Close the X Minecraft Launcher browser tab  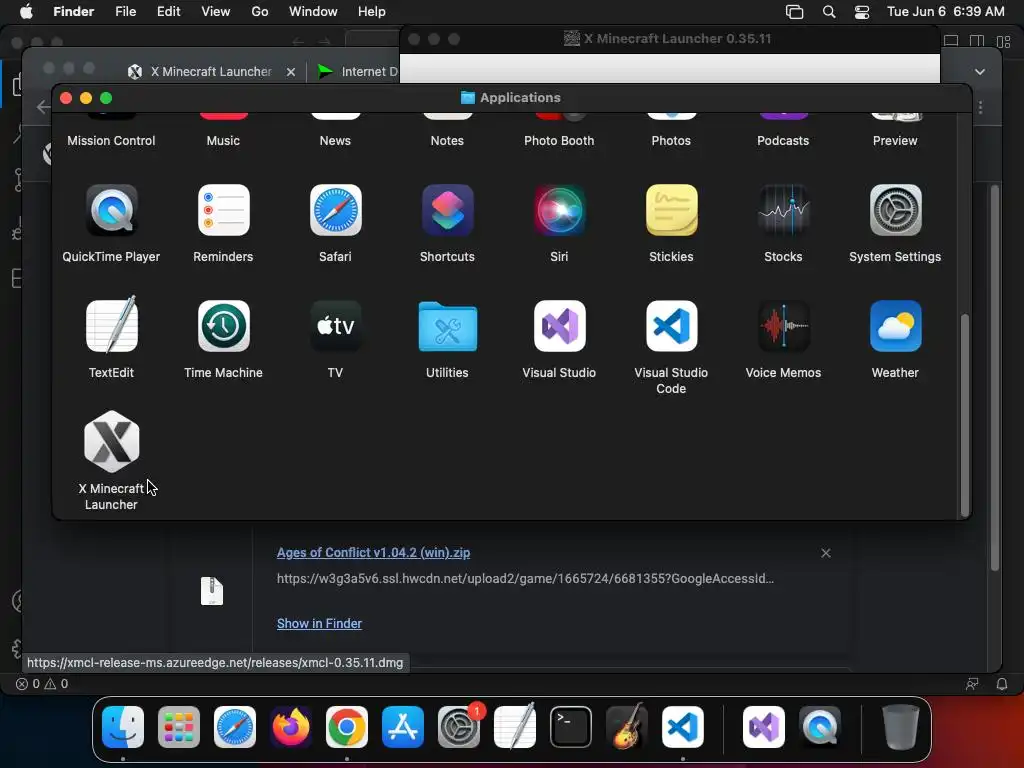tap(291, 72)
